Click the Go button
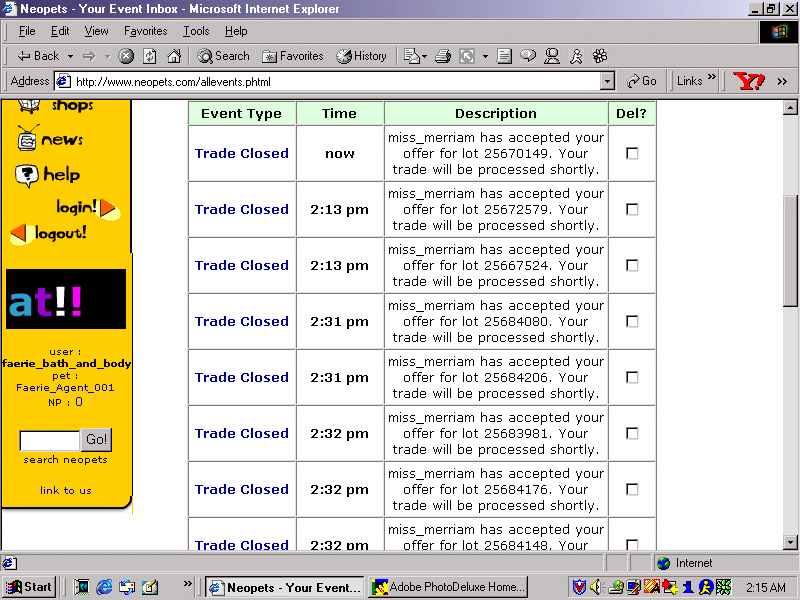This screenshot has width=800, height=600. (x=642, y=81)
